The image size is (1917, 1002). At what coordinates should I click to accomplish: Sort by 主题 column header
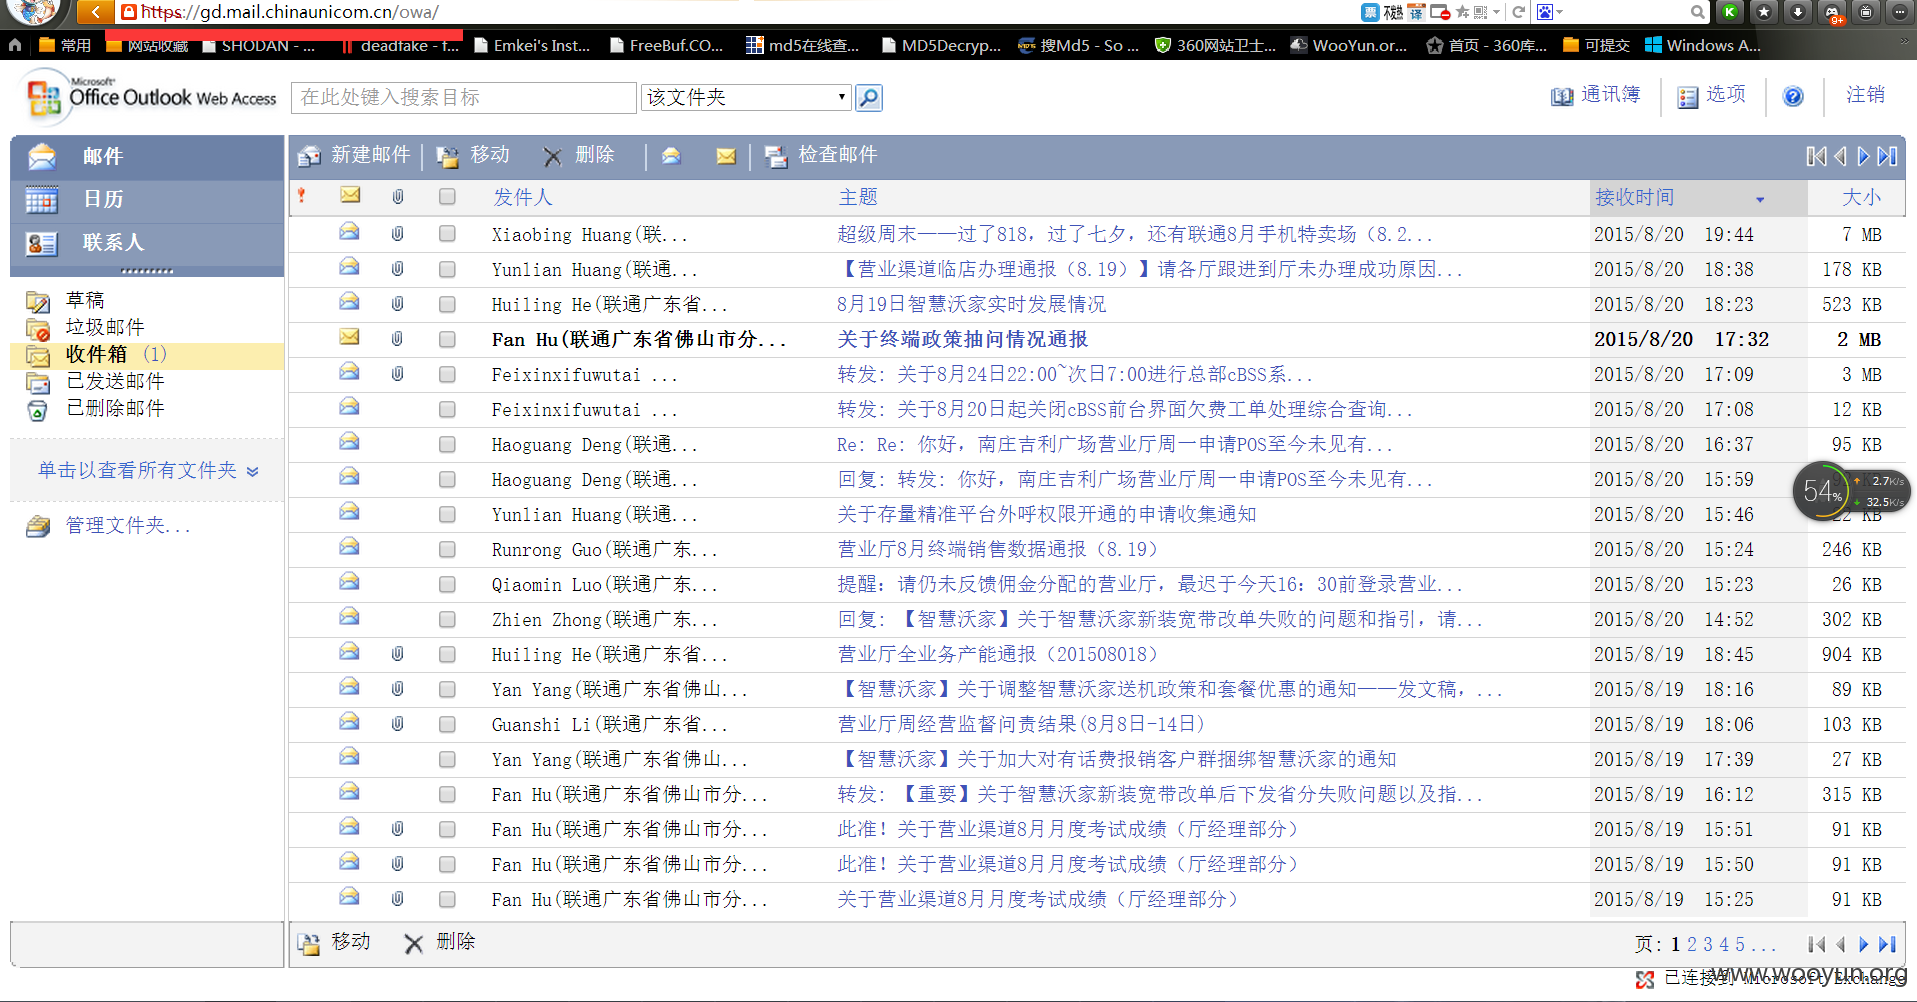858,197
